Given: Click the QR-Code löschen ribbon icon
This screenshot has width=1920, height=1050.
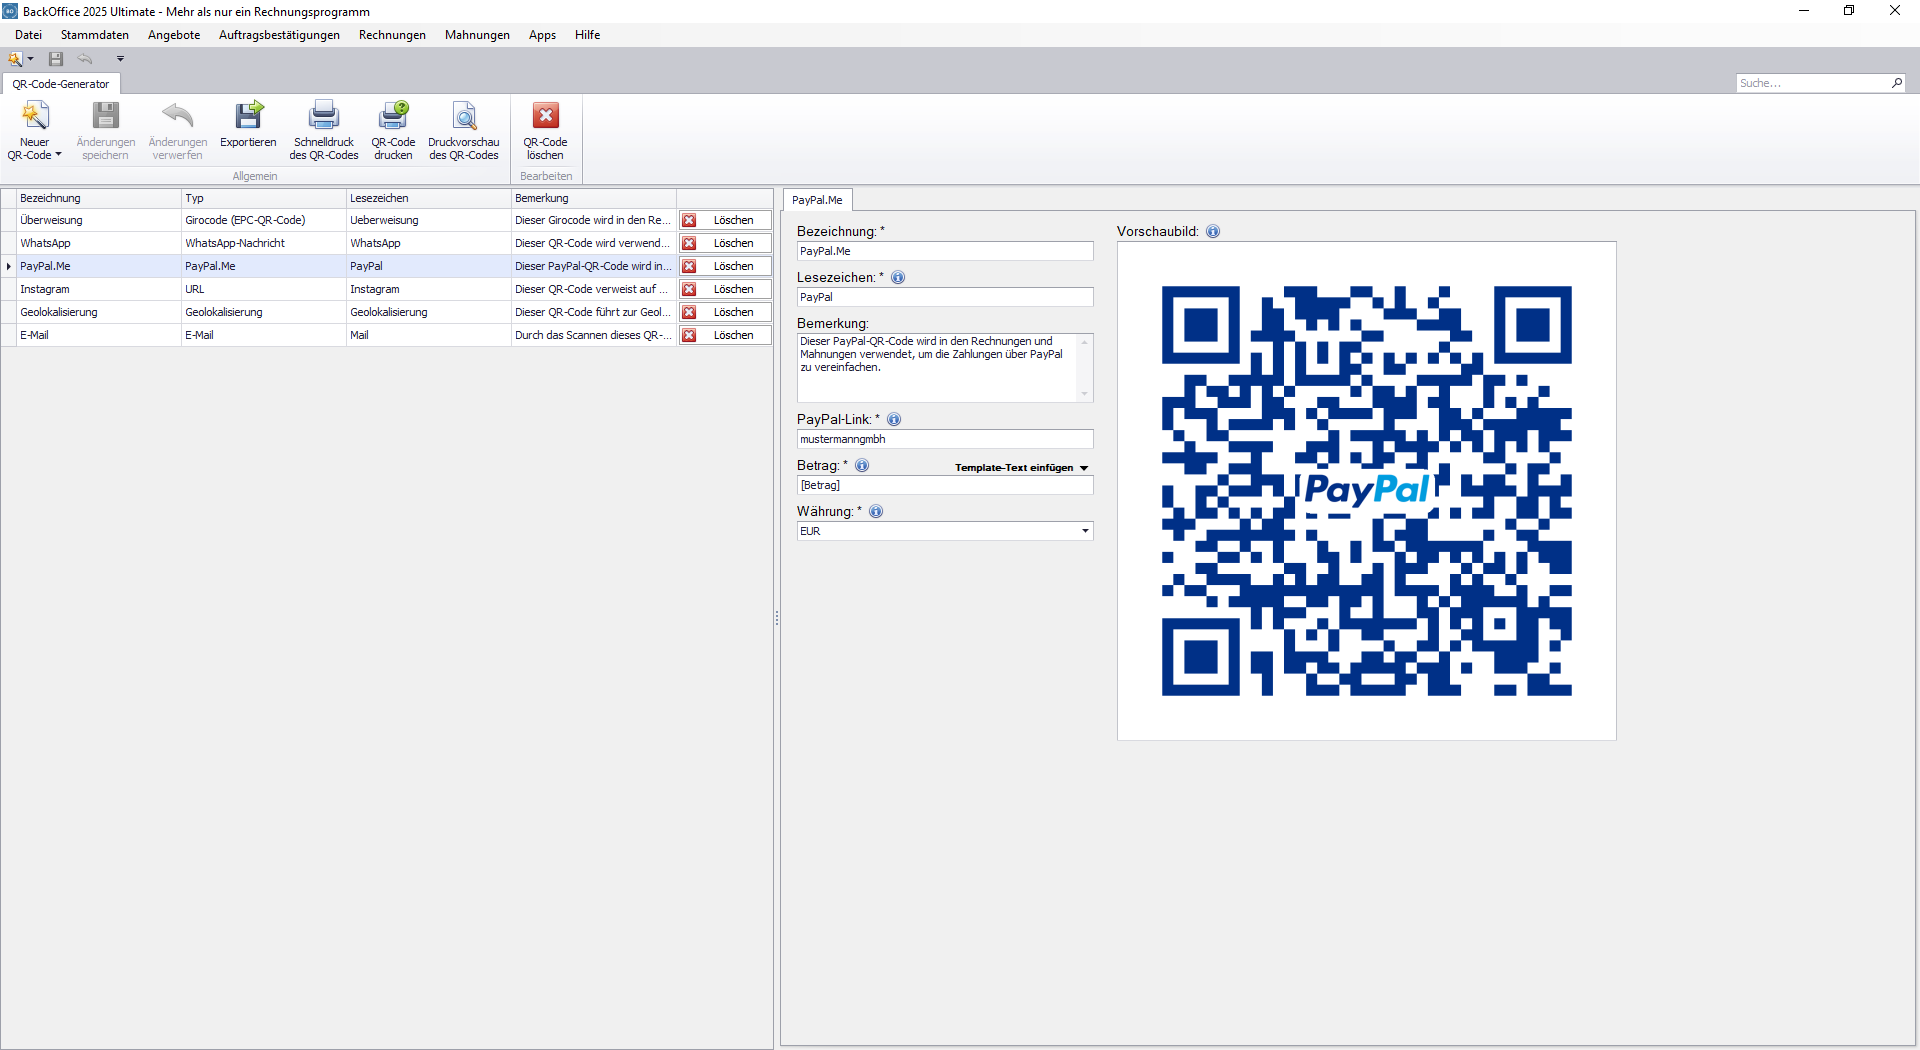Looking at the screenshot, I should 546,116.
